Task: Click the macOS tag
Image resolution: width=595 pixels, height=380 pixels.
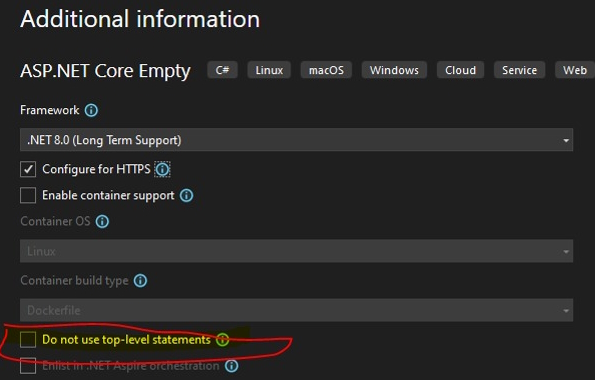Action: tap(326, 70)
